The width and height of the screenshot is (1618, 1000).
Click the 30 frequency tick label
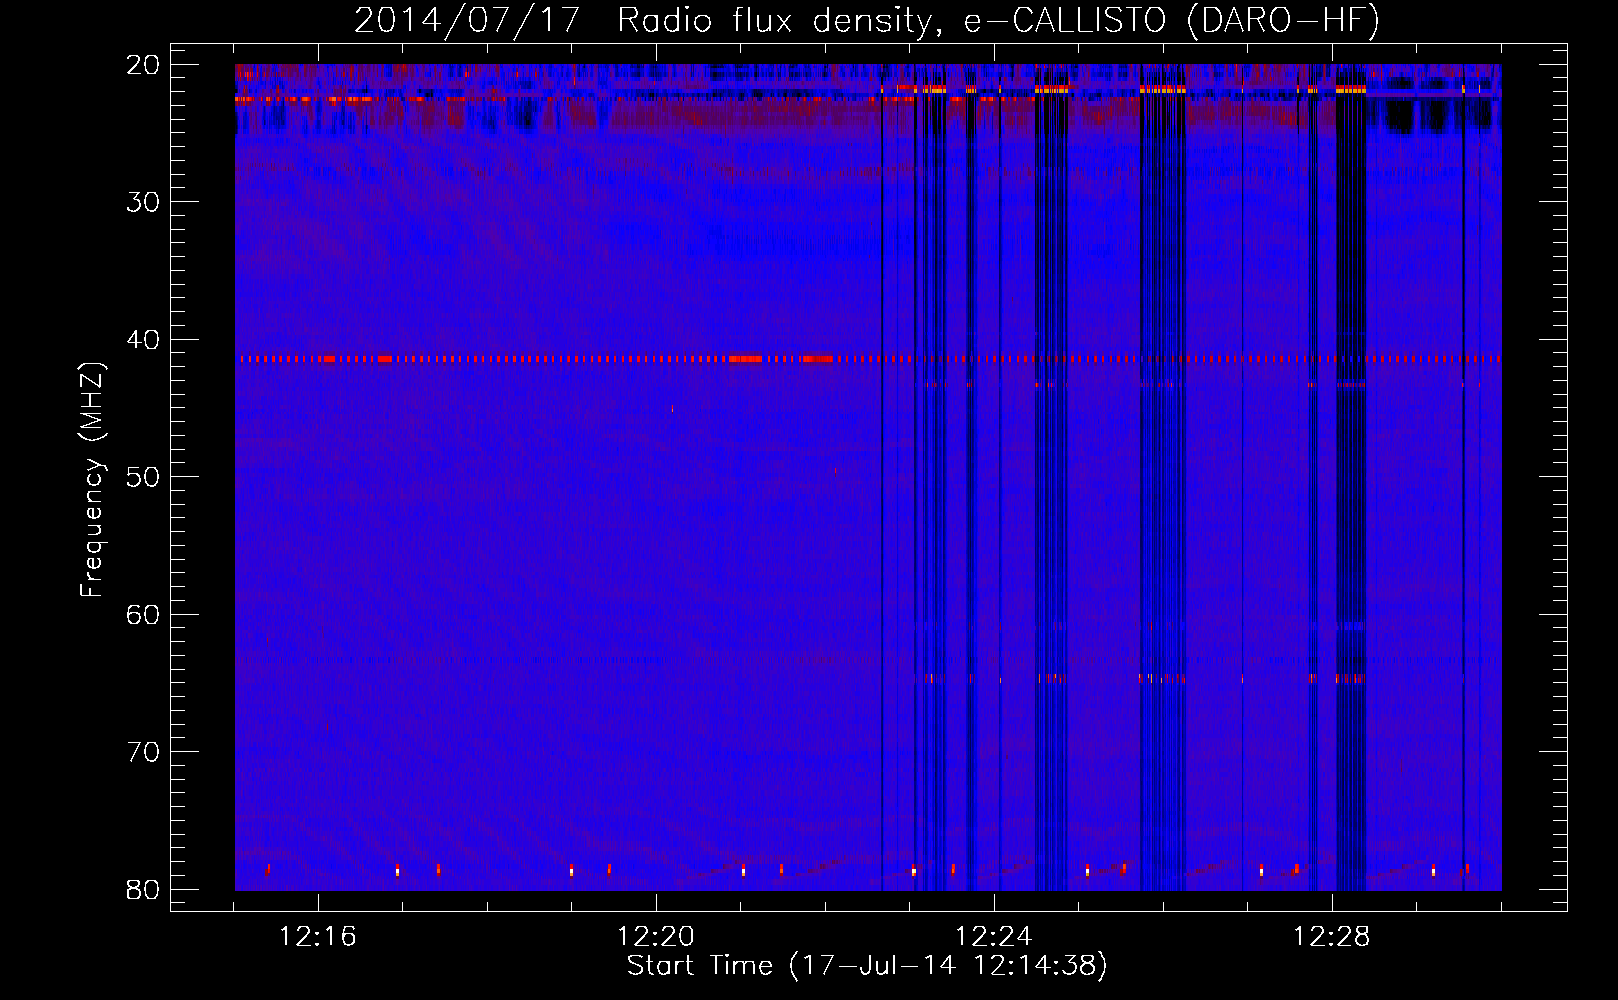tap(144, 202)
